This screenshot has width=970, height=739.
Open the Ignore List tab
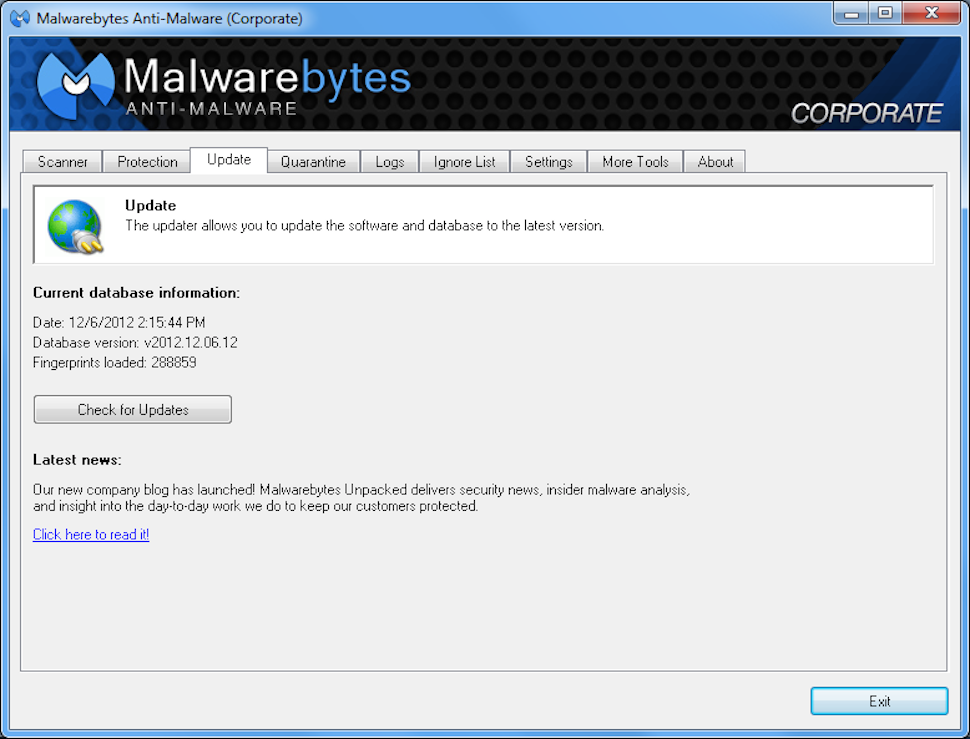coord(464,161)
